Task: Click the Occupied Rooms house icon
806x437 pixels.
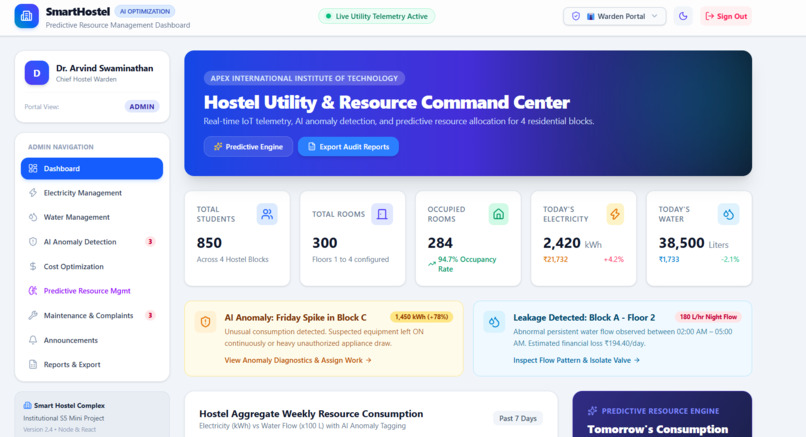Action: point(498,214)
